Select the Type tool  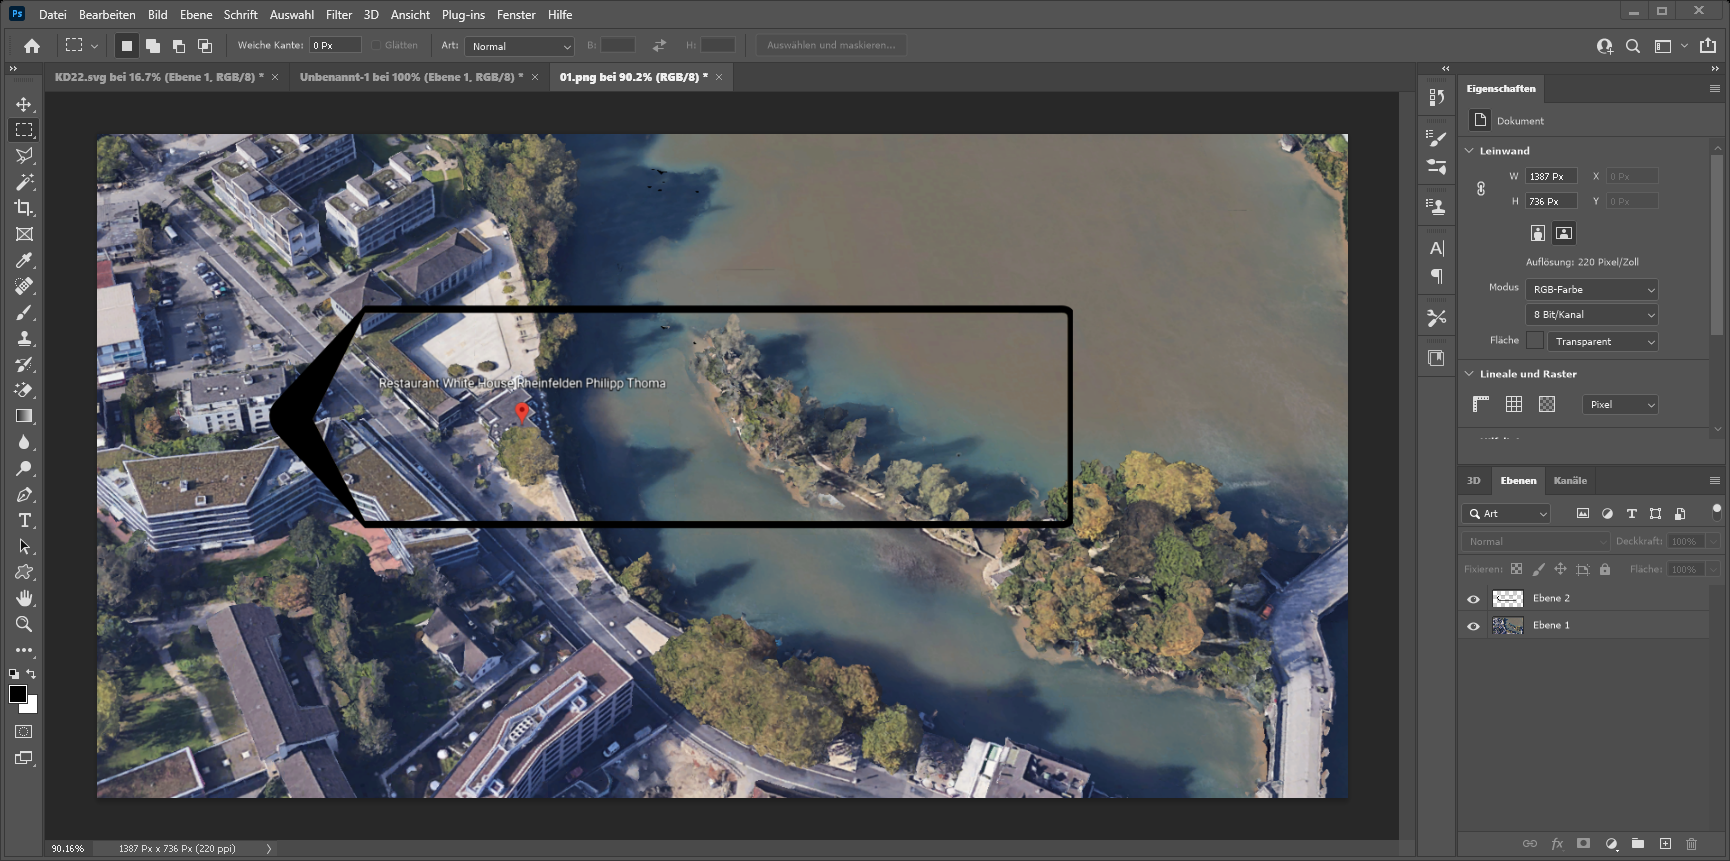[x=24, y=520]
